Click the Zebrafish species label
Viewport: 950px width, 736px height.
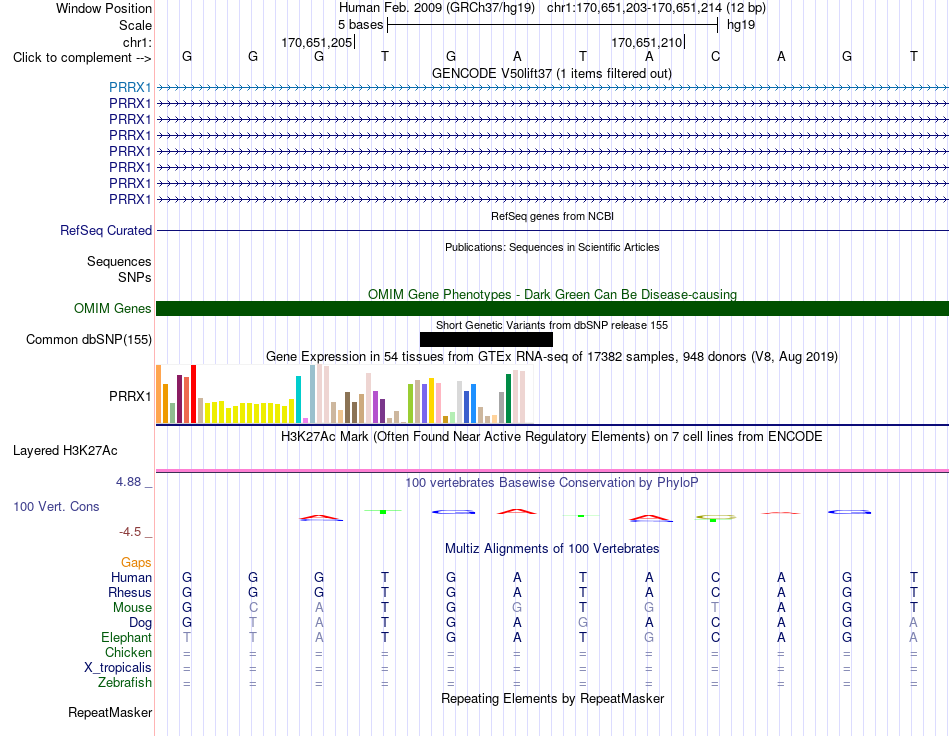(125, 682)
